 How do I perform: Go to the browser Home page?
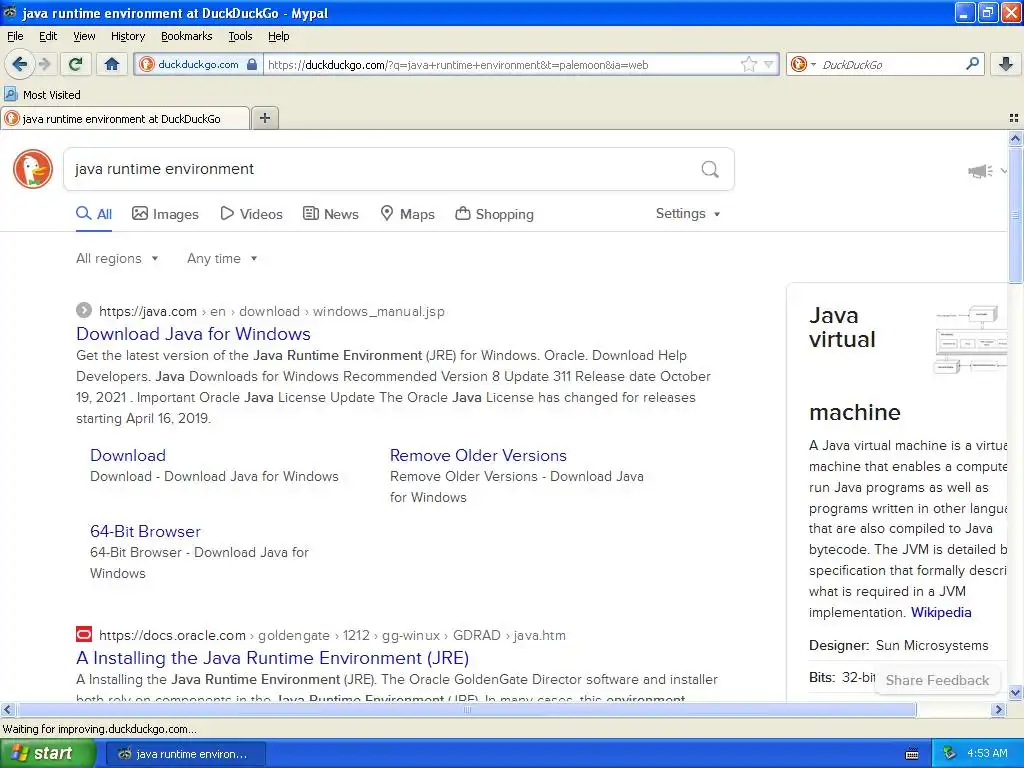coord(112,64)
